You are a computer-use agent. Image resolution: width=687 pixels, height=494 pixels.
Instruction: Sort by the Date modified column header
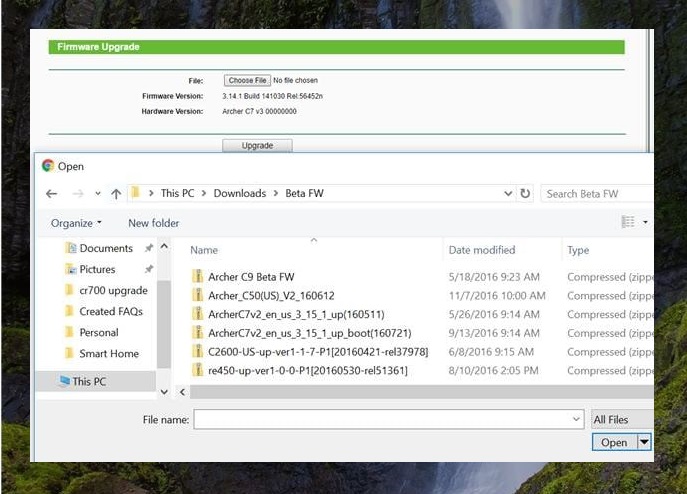point(482,250)
